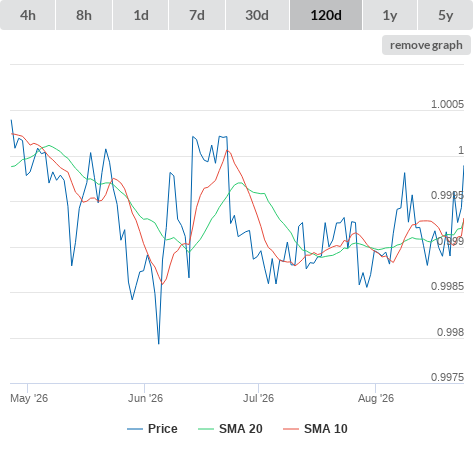Viewport: 474px width, 455px height.
Task: Toggle the Price series legend label
Action: coord(163,429)
